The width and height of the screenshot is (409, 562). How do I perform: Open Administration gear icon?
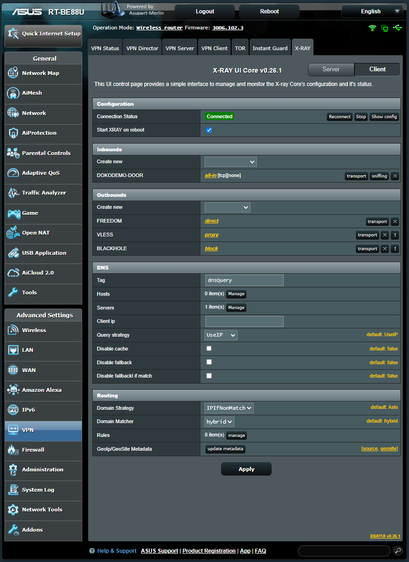click(x=13, y=470)
